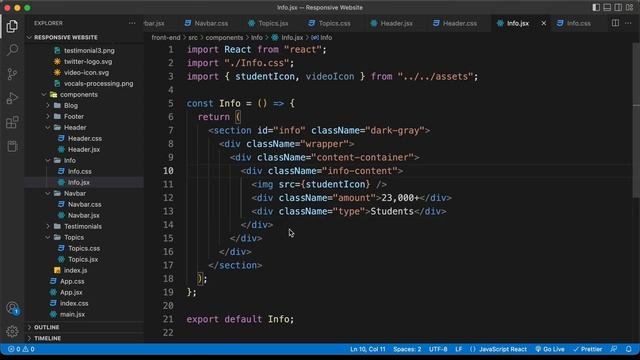
Task: Click the feedback icon in status bar
Action: 614,349
